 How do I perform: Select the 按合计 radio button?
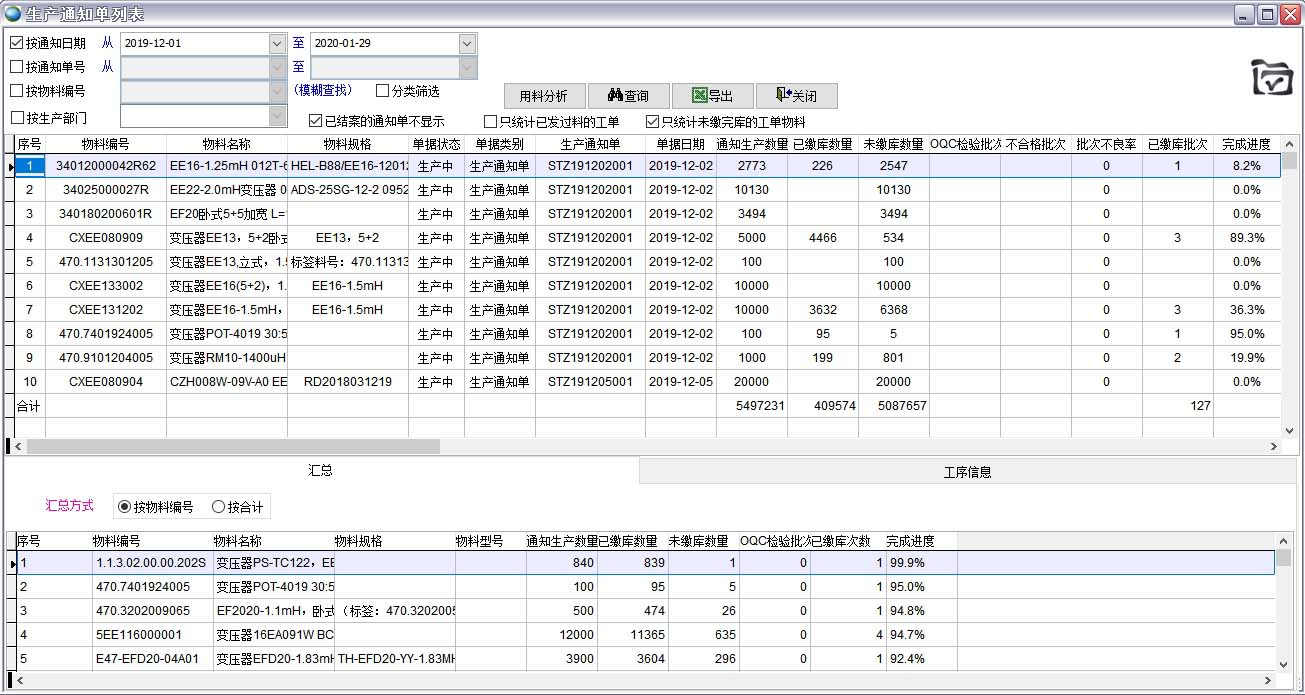click(218, 507)
